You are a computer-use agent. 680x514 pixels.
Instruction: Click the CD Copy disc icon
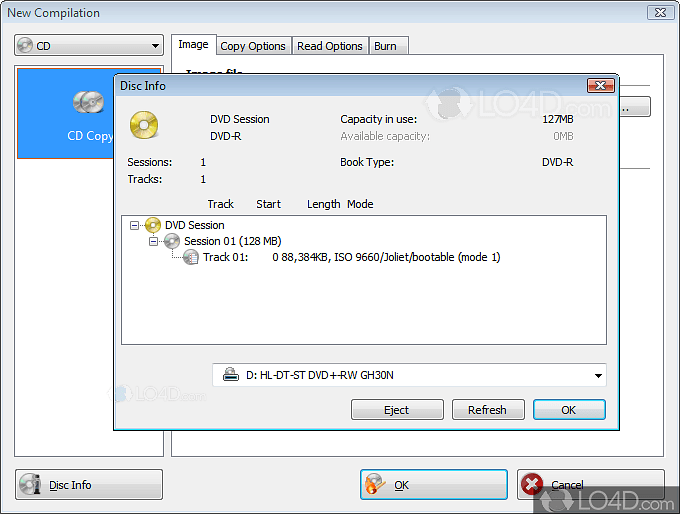(88, 102)
